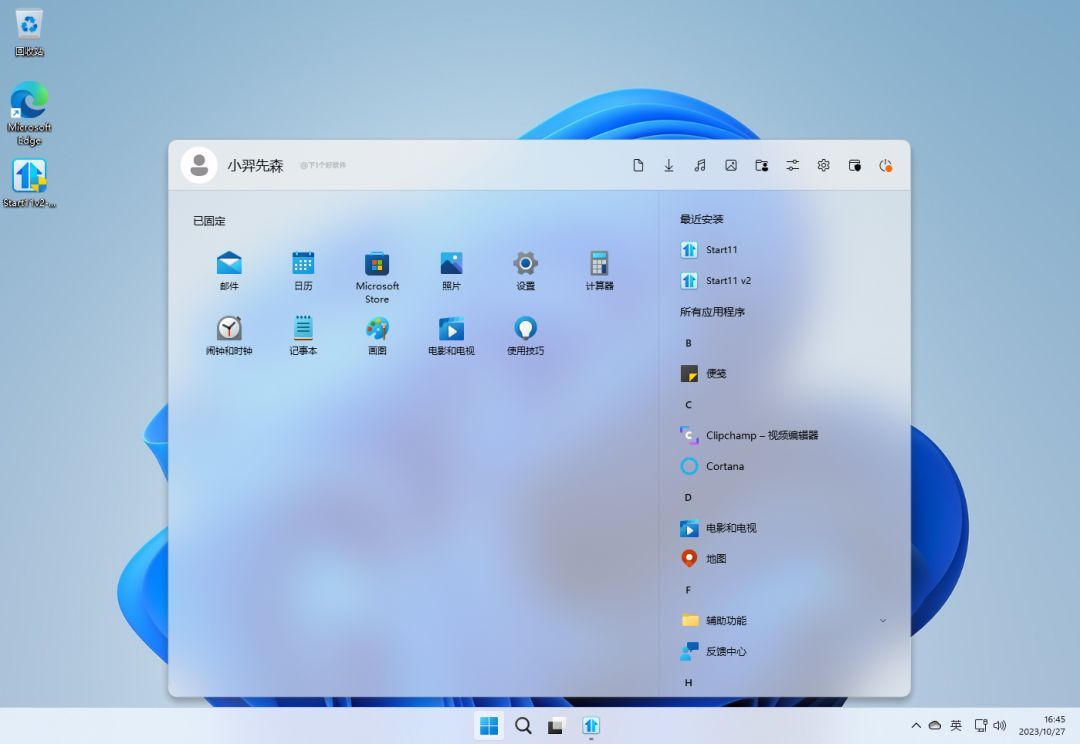Launch the pinned 闹钟和时钟 app

[x=229, y=335]
